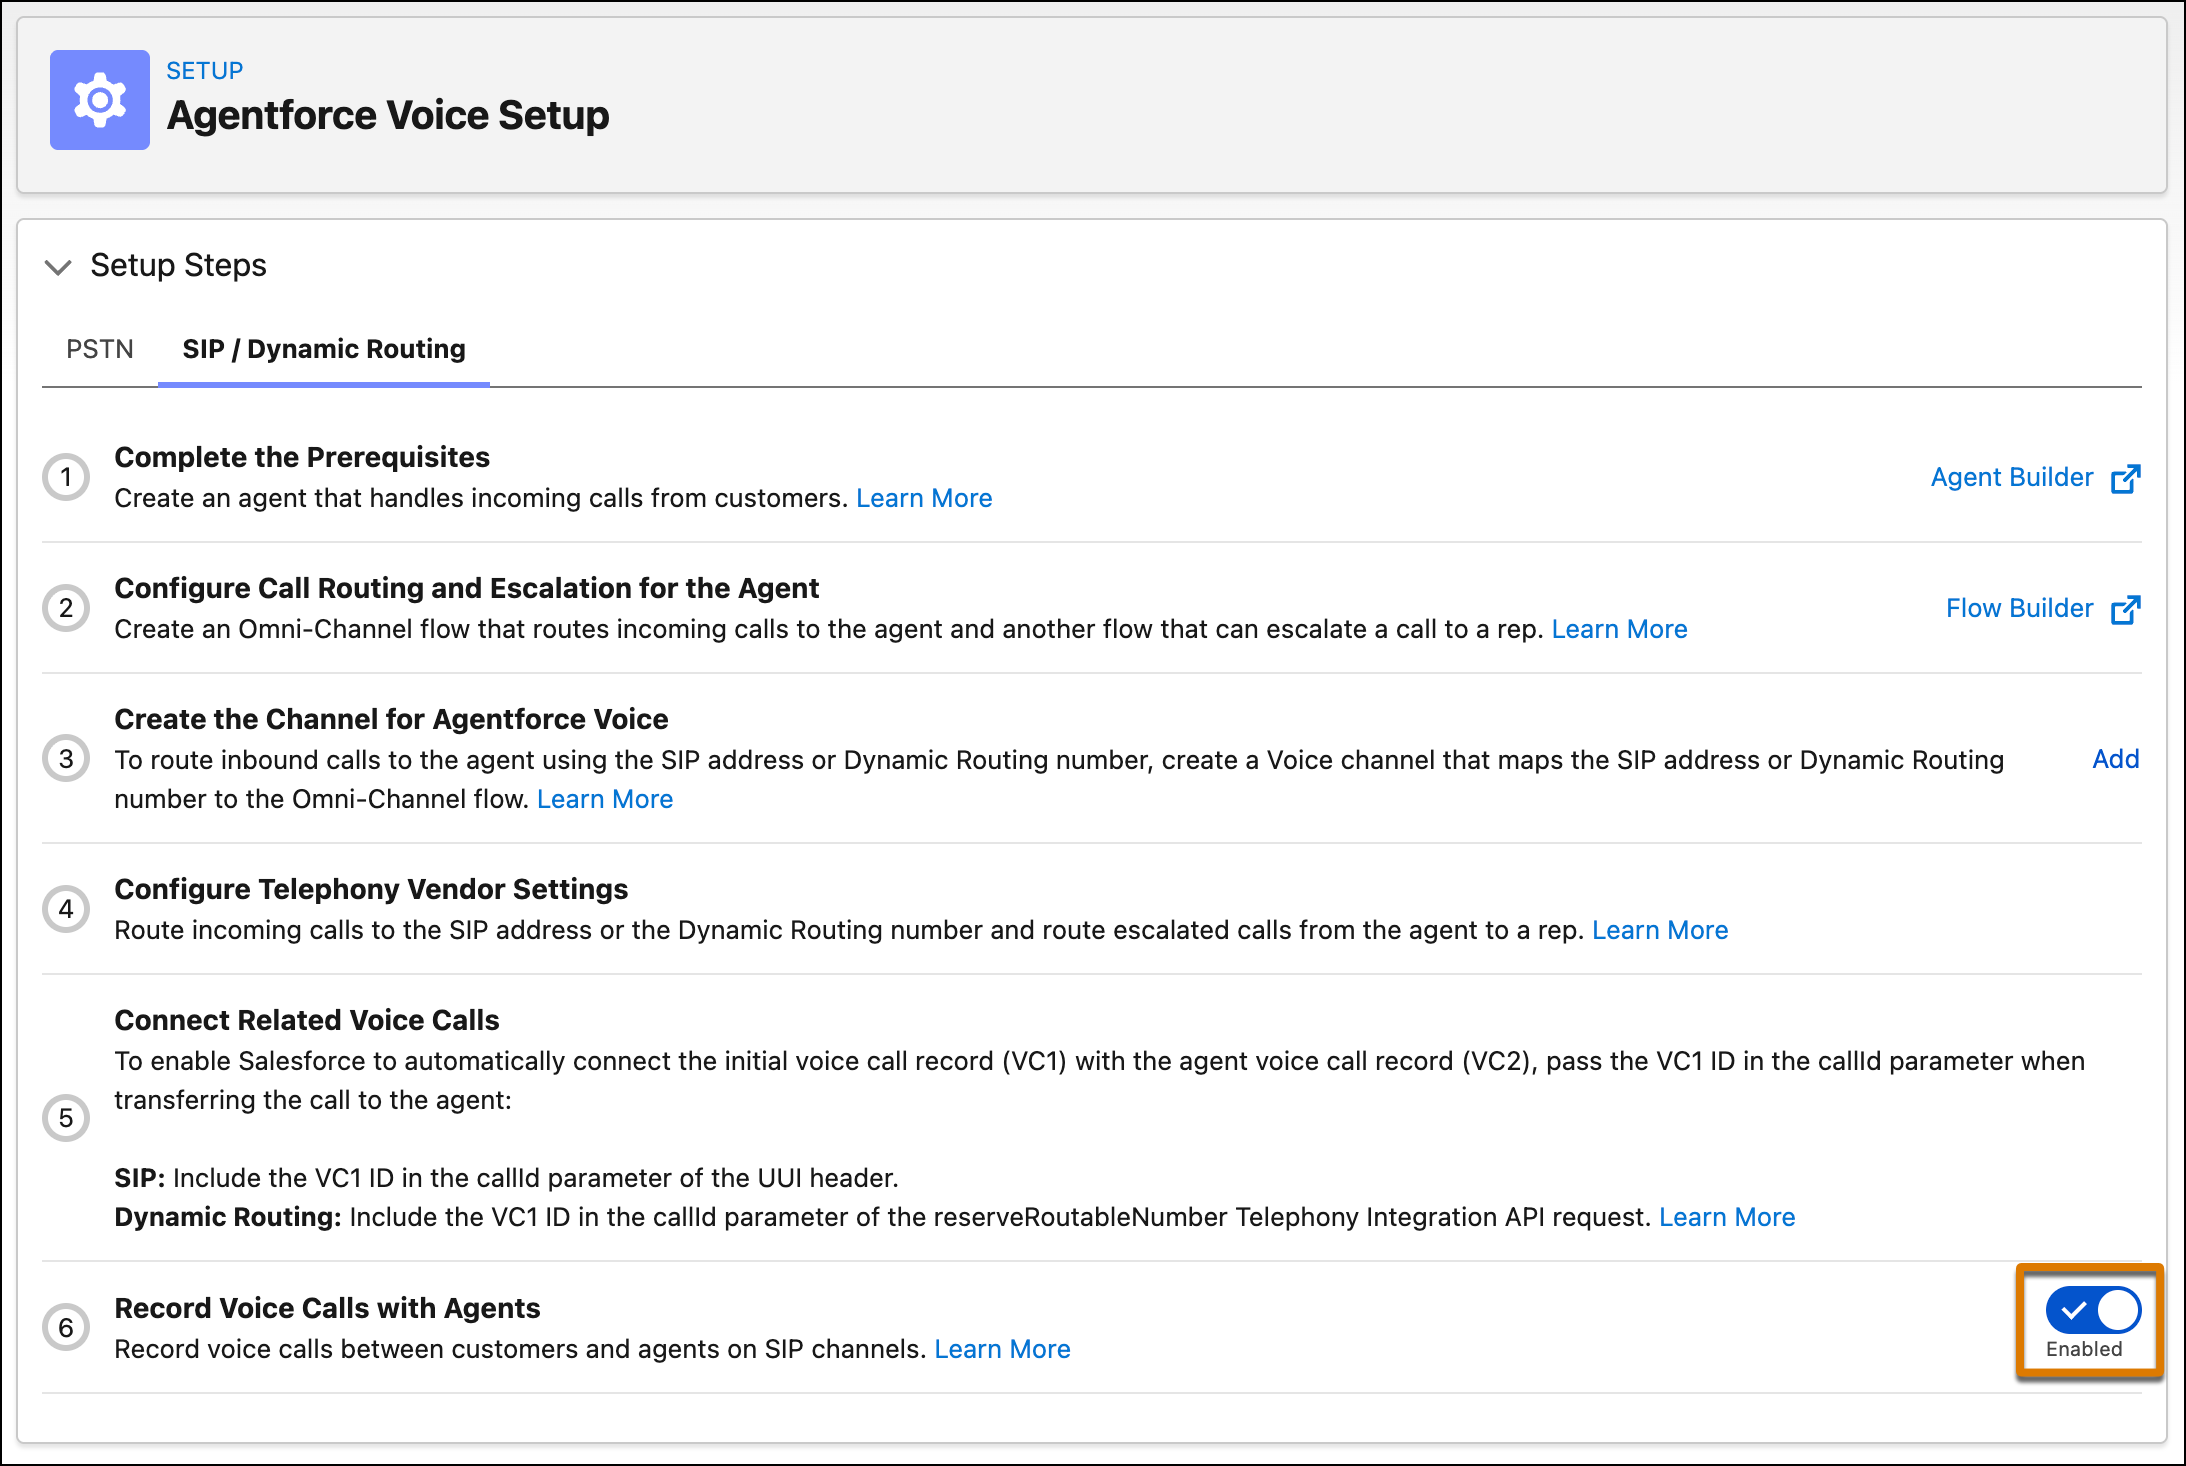Viewport: 2186px width, 1466px height.
Task: Click the Setup Steps section title
Action: pyautogui.click(x=178, y=265)
